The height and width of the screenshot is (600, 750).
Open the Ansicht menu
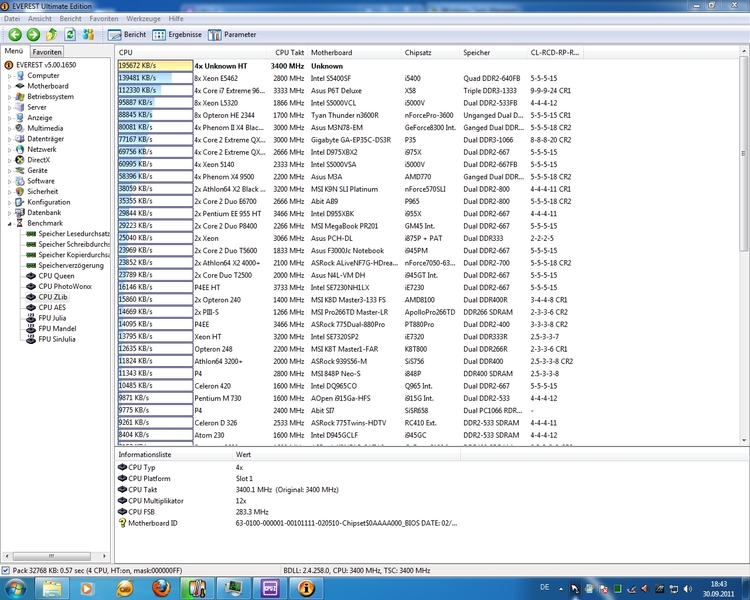pyautogui.click(x=40, y=19)
